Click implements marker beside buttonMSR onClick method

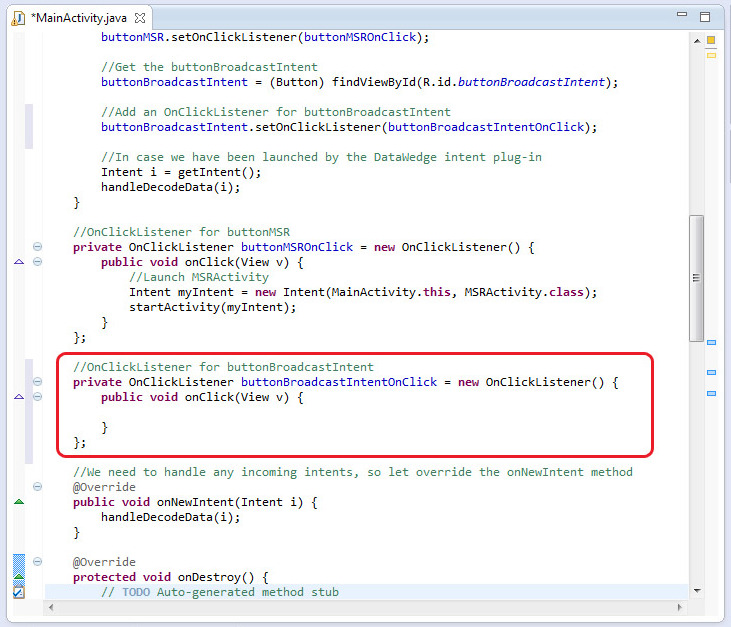tap(18, 262)
